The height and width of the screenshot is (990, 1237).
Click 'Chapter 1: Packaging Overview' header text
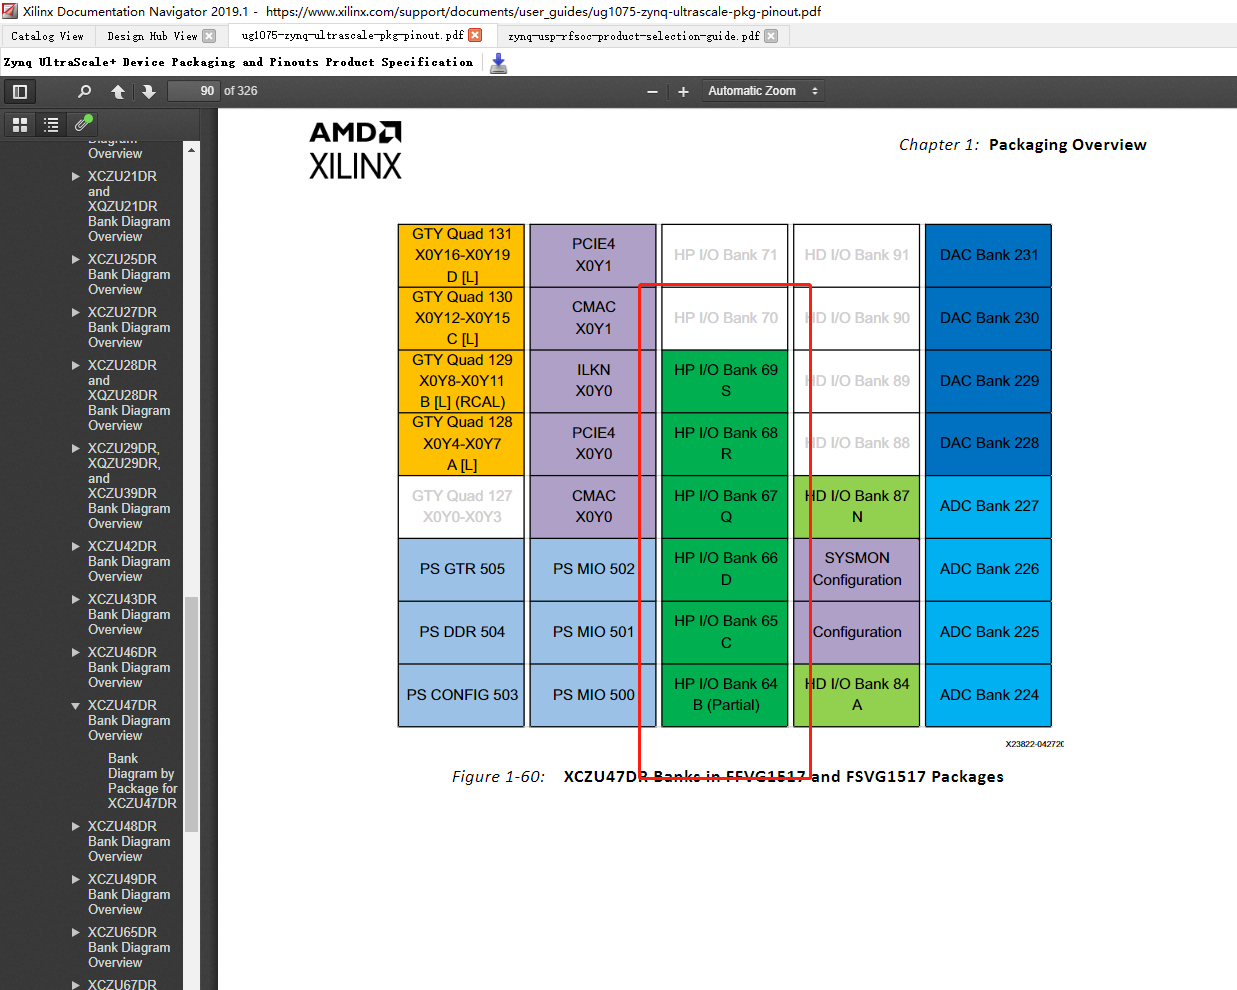tap(1023, 145)
